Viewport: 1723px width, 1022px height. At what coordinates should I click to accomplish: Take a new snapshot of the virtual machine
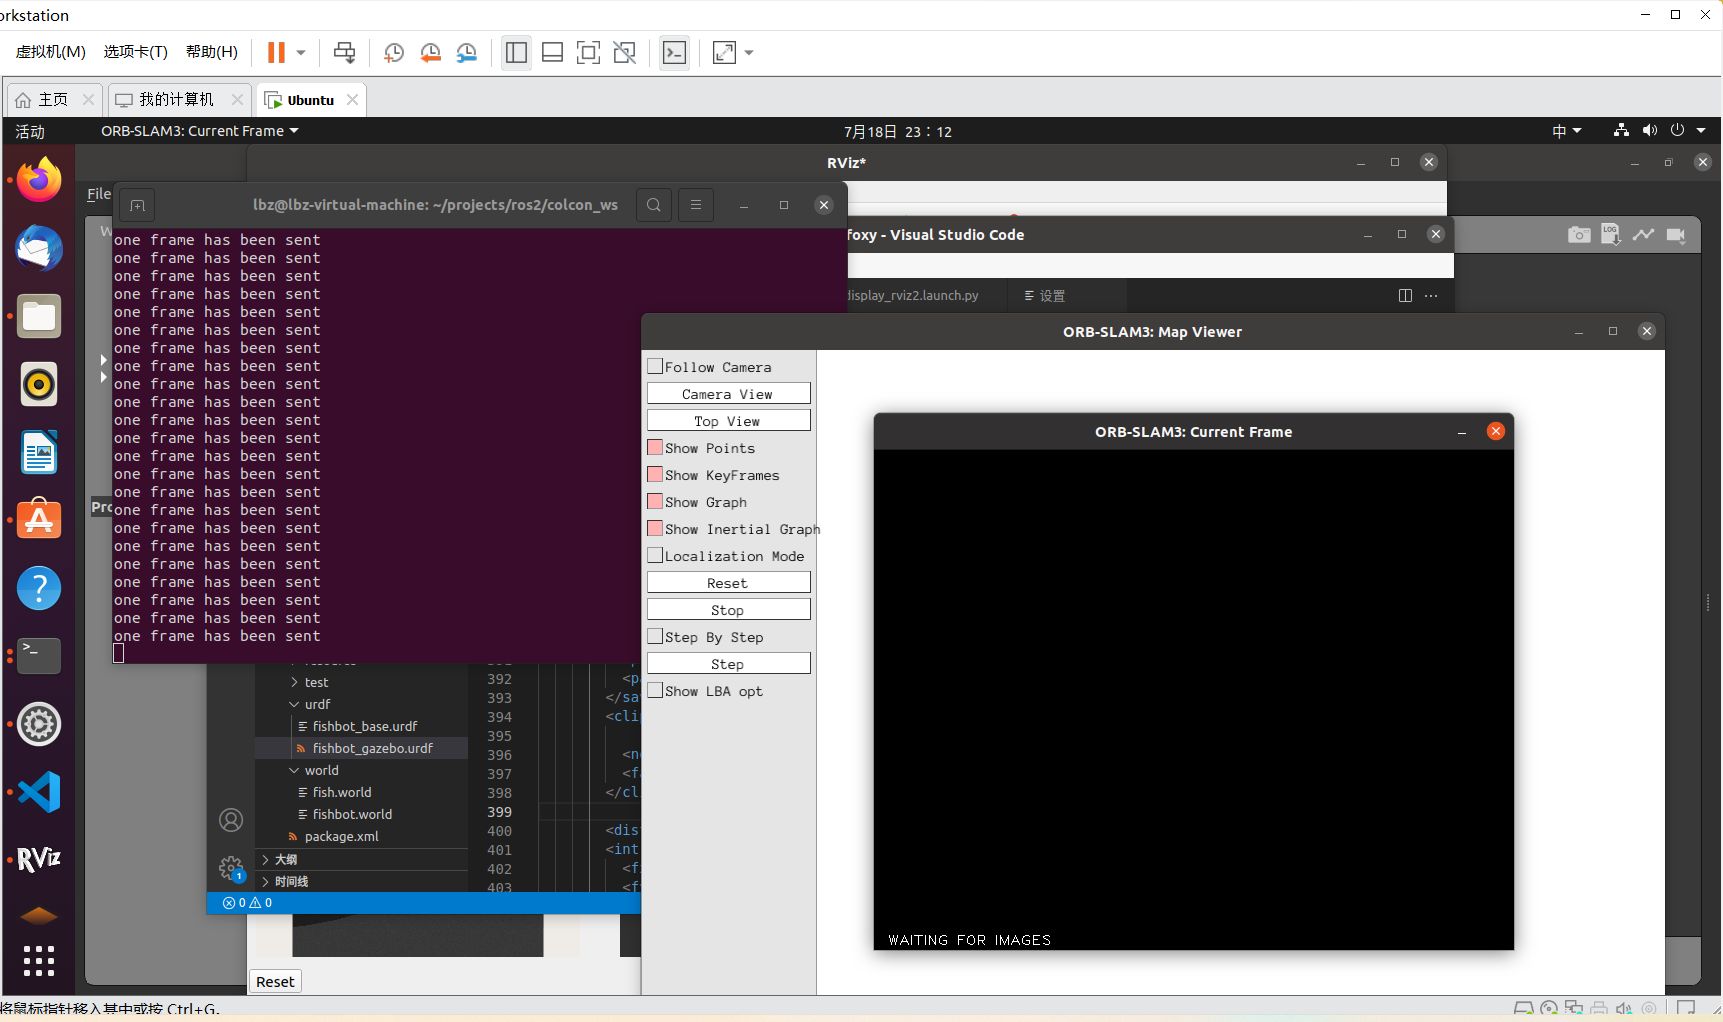click(393, 52)
